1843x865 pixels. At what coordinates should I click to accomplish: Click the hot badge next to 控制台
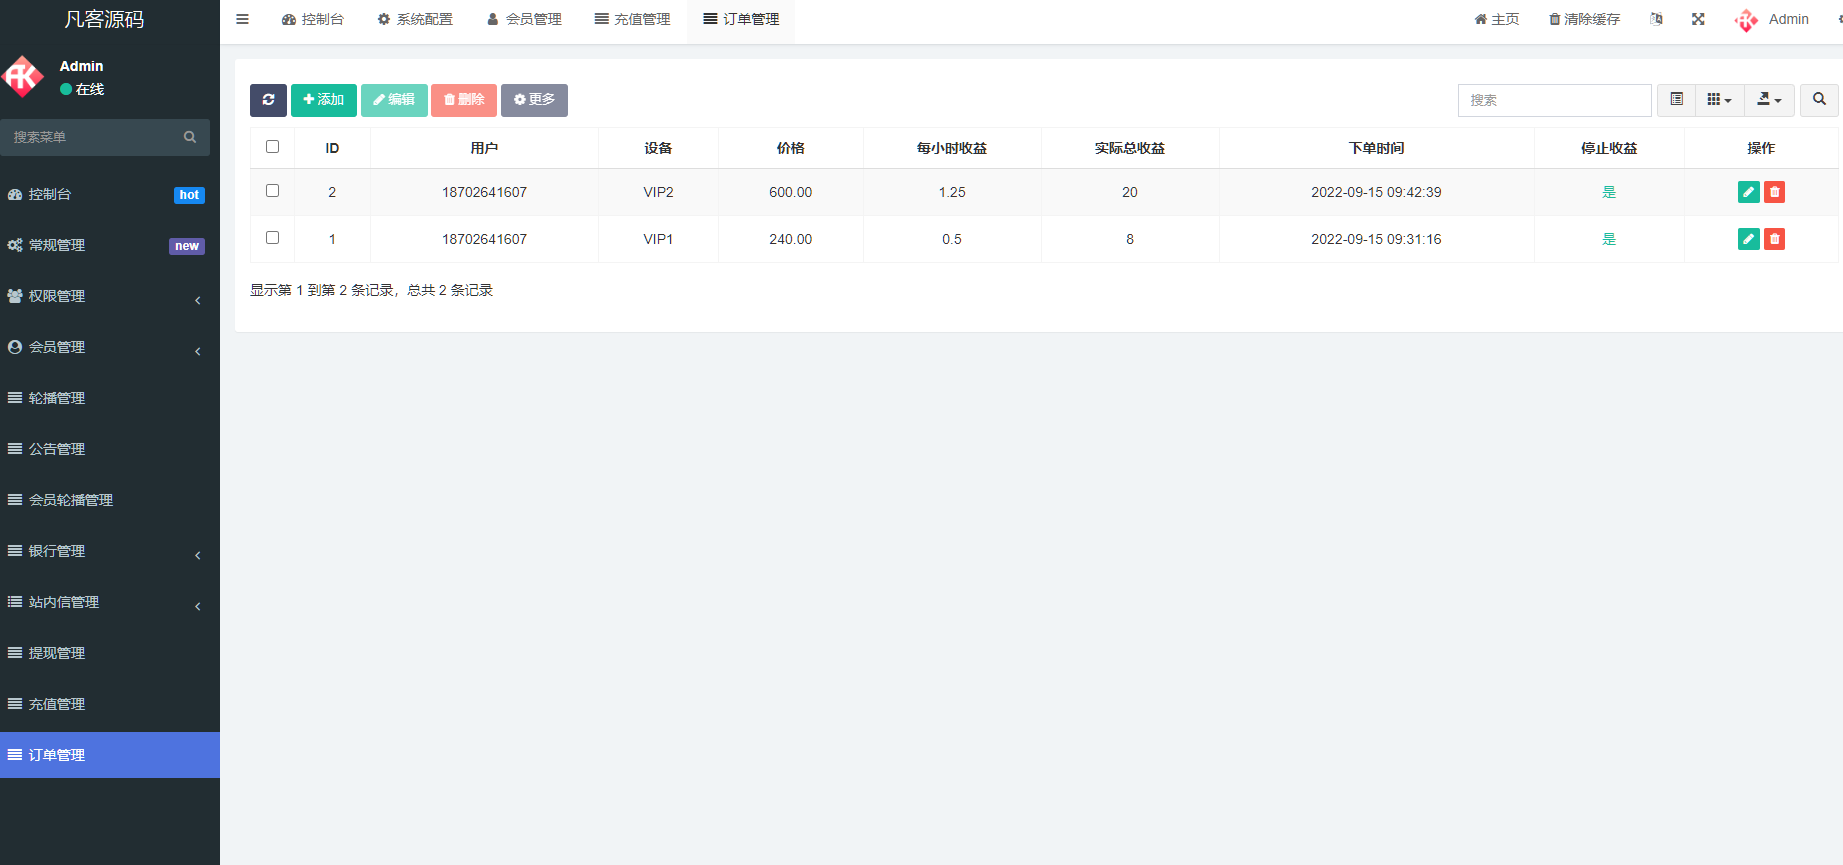[189, 195]
